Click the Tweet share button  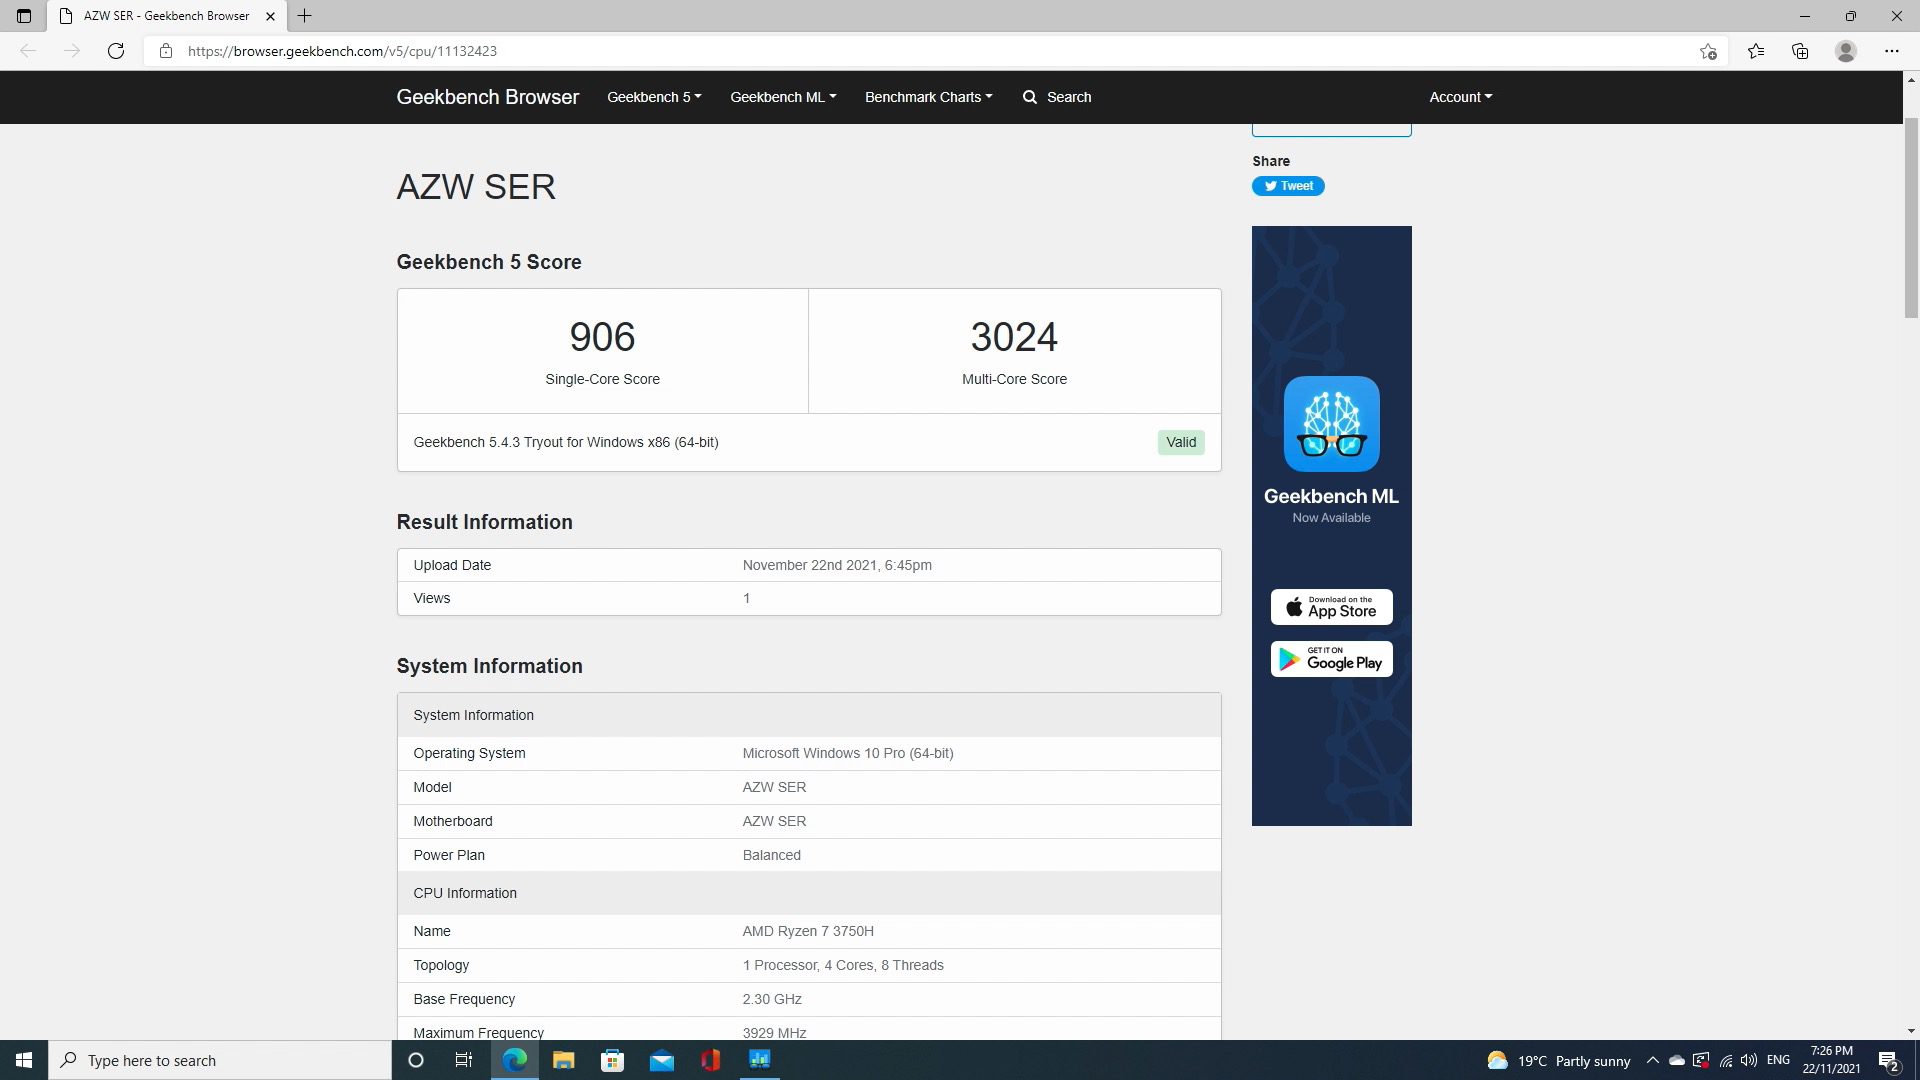(x=1288, y=186)
